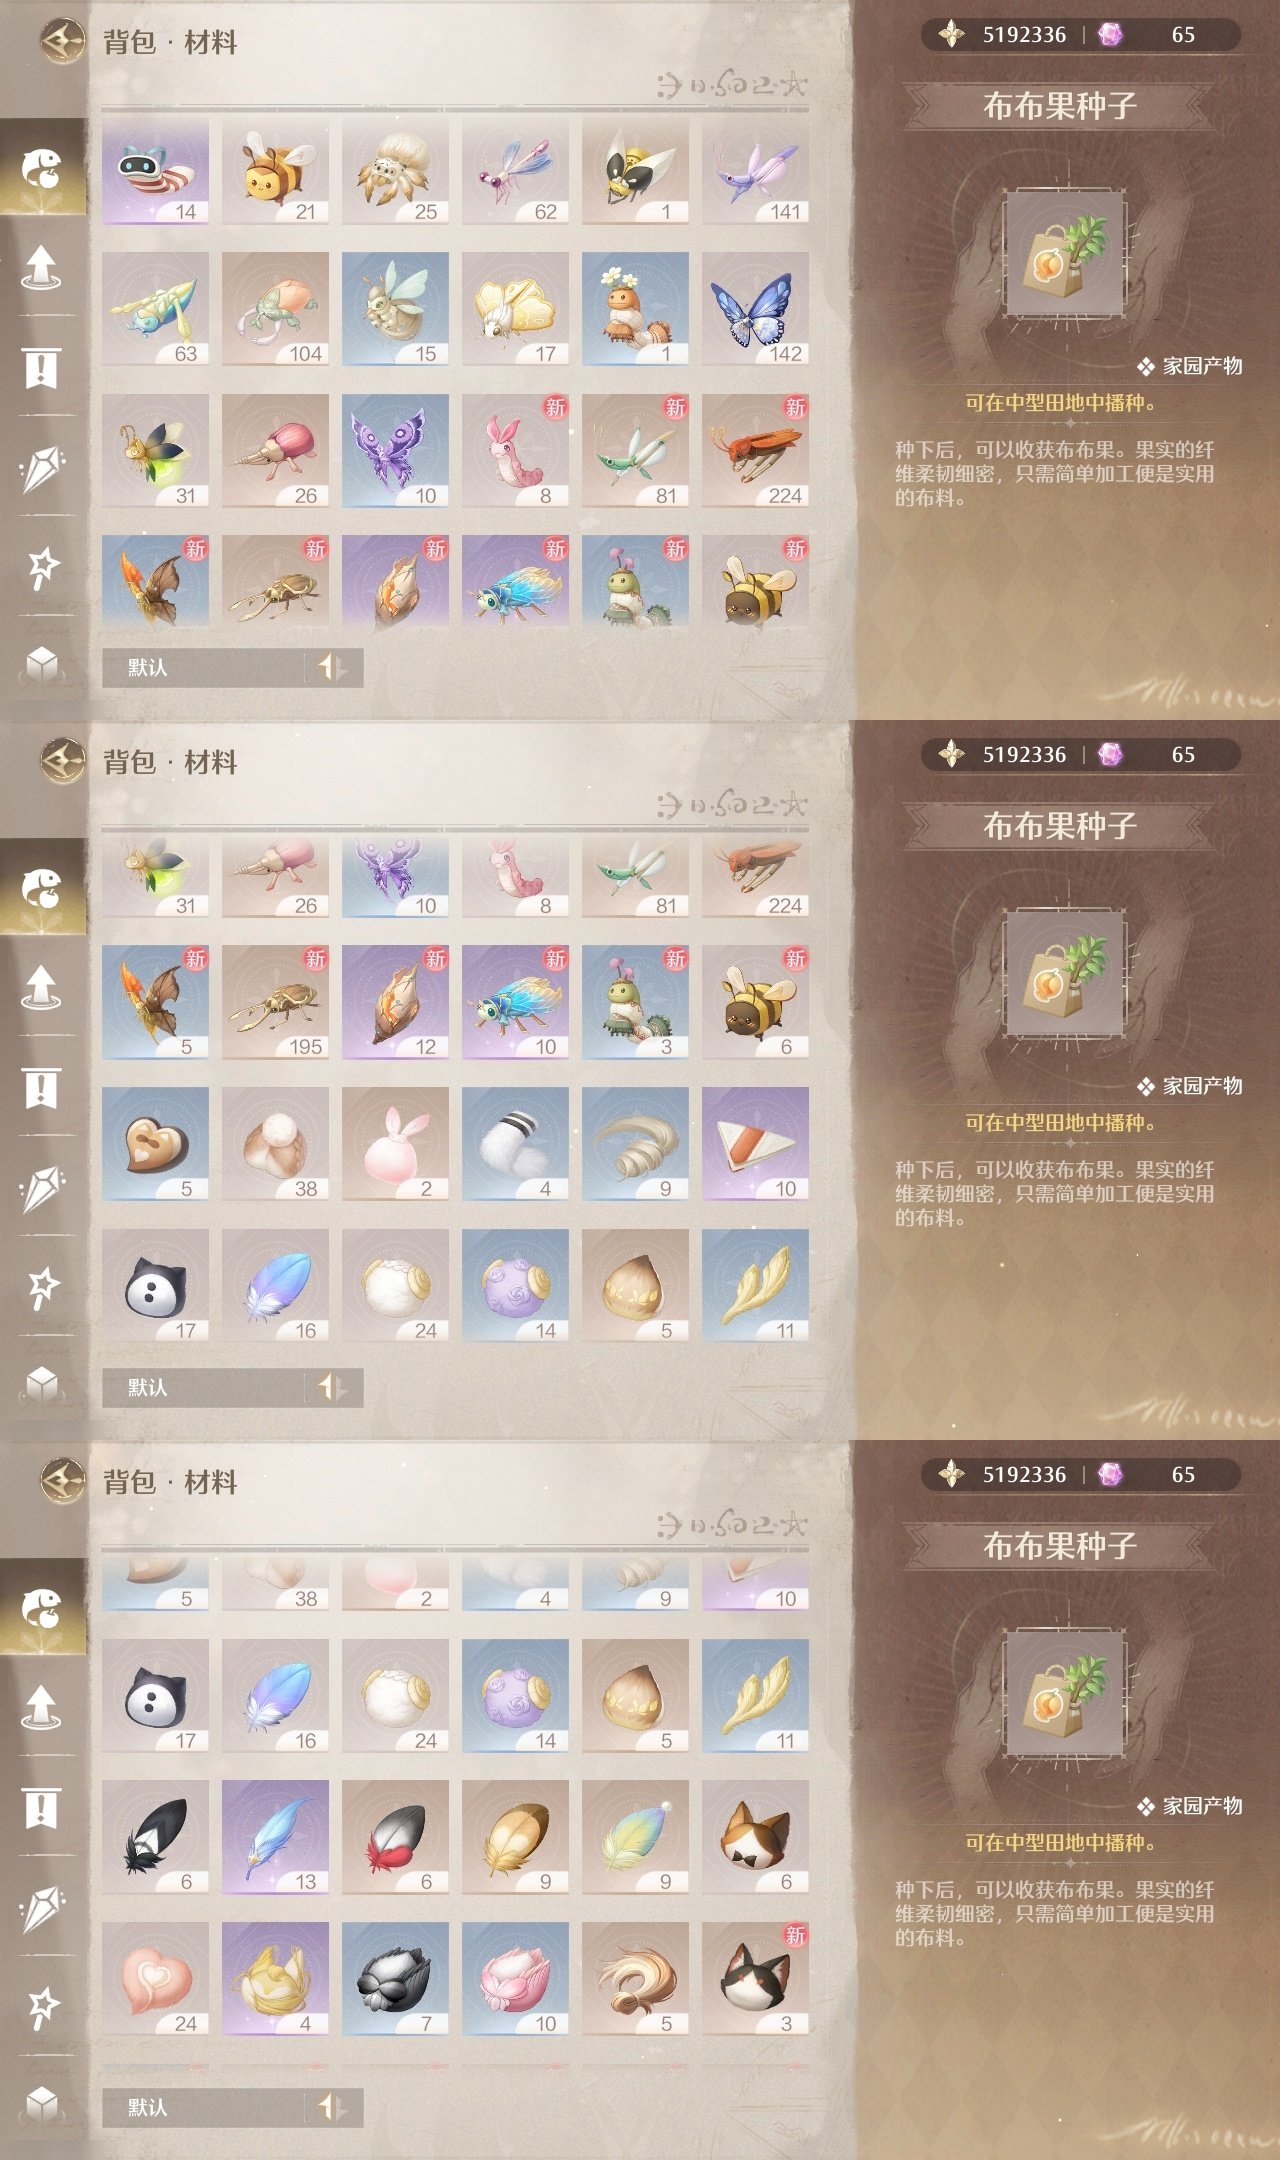Toggle sort arrow beside 默认 under the snail-shell grid
The image size is (1280, 2160).
331,1387
